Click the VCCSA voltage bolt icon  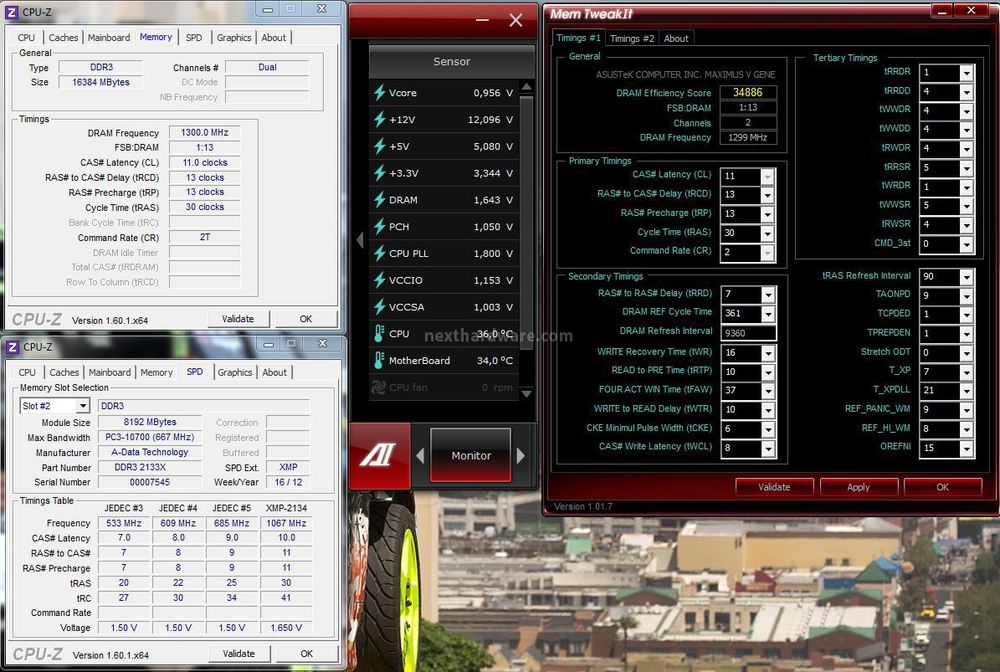click(x=379, y=307)
